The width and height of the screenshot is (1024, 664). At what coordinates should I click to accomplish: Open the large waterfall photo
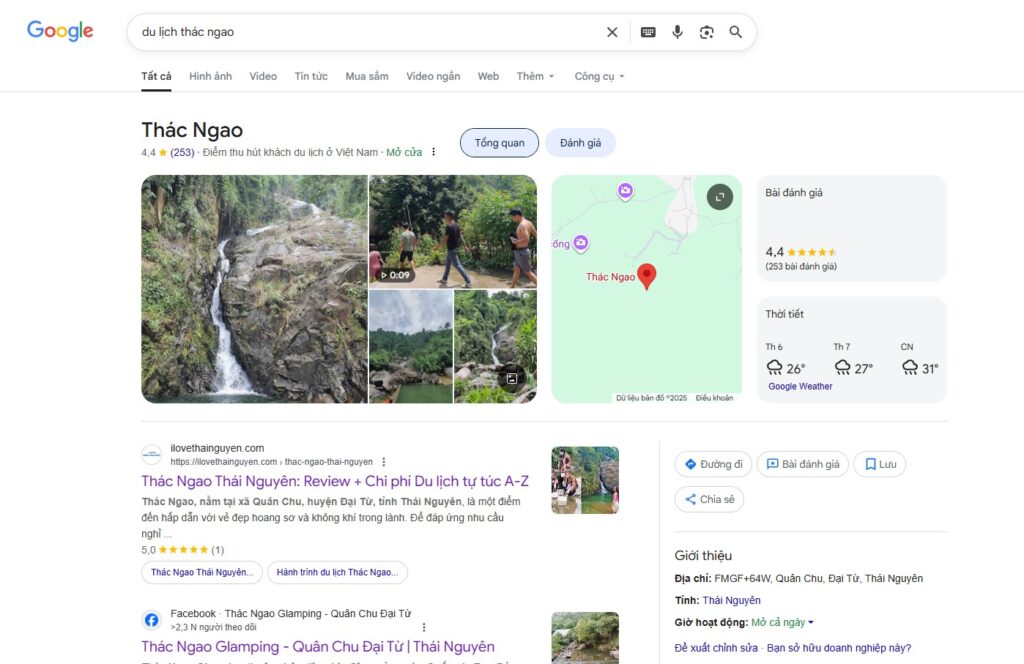(254, 289)
